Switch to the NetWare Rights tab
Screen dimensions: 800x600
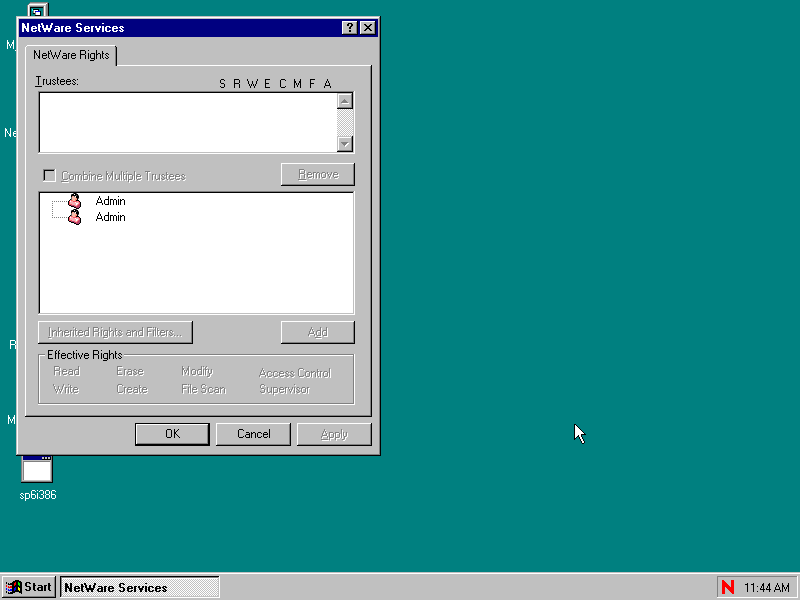tap(71, 55)
